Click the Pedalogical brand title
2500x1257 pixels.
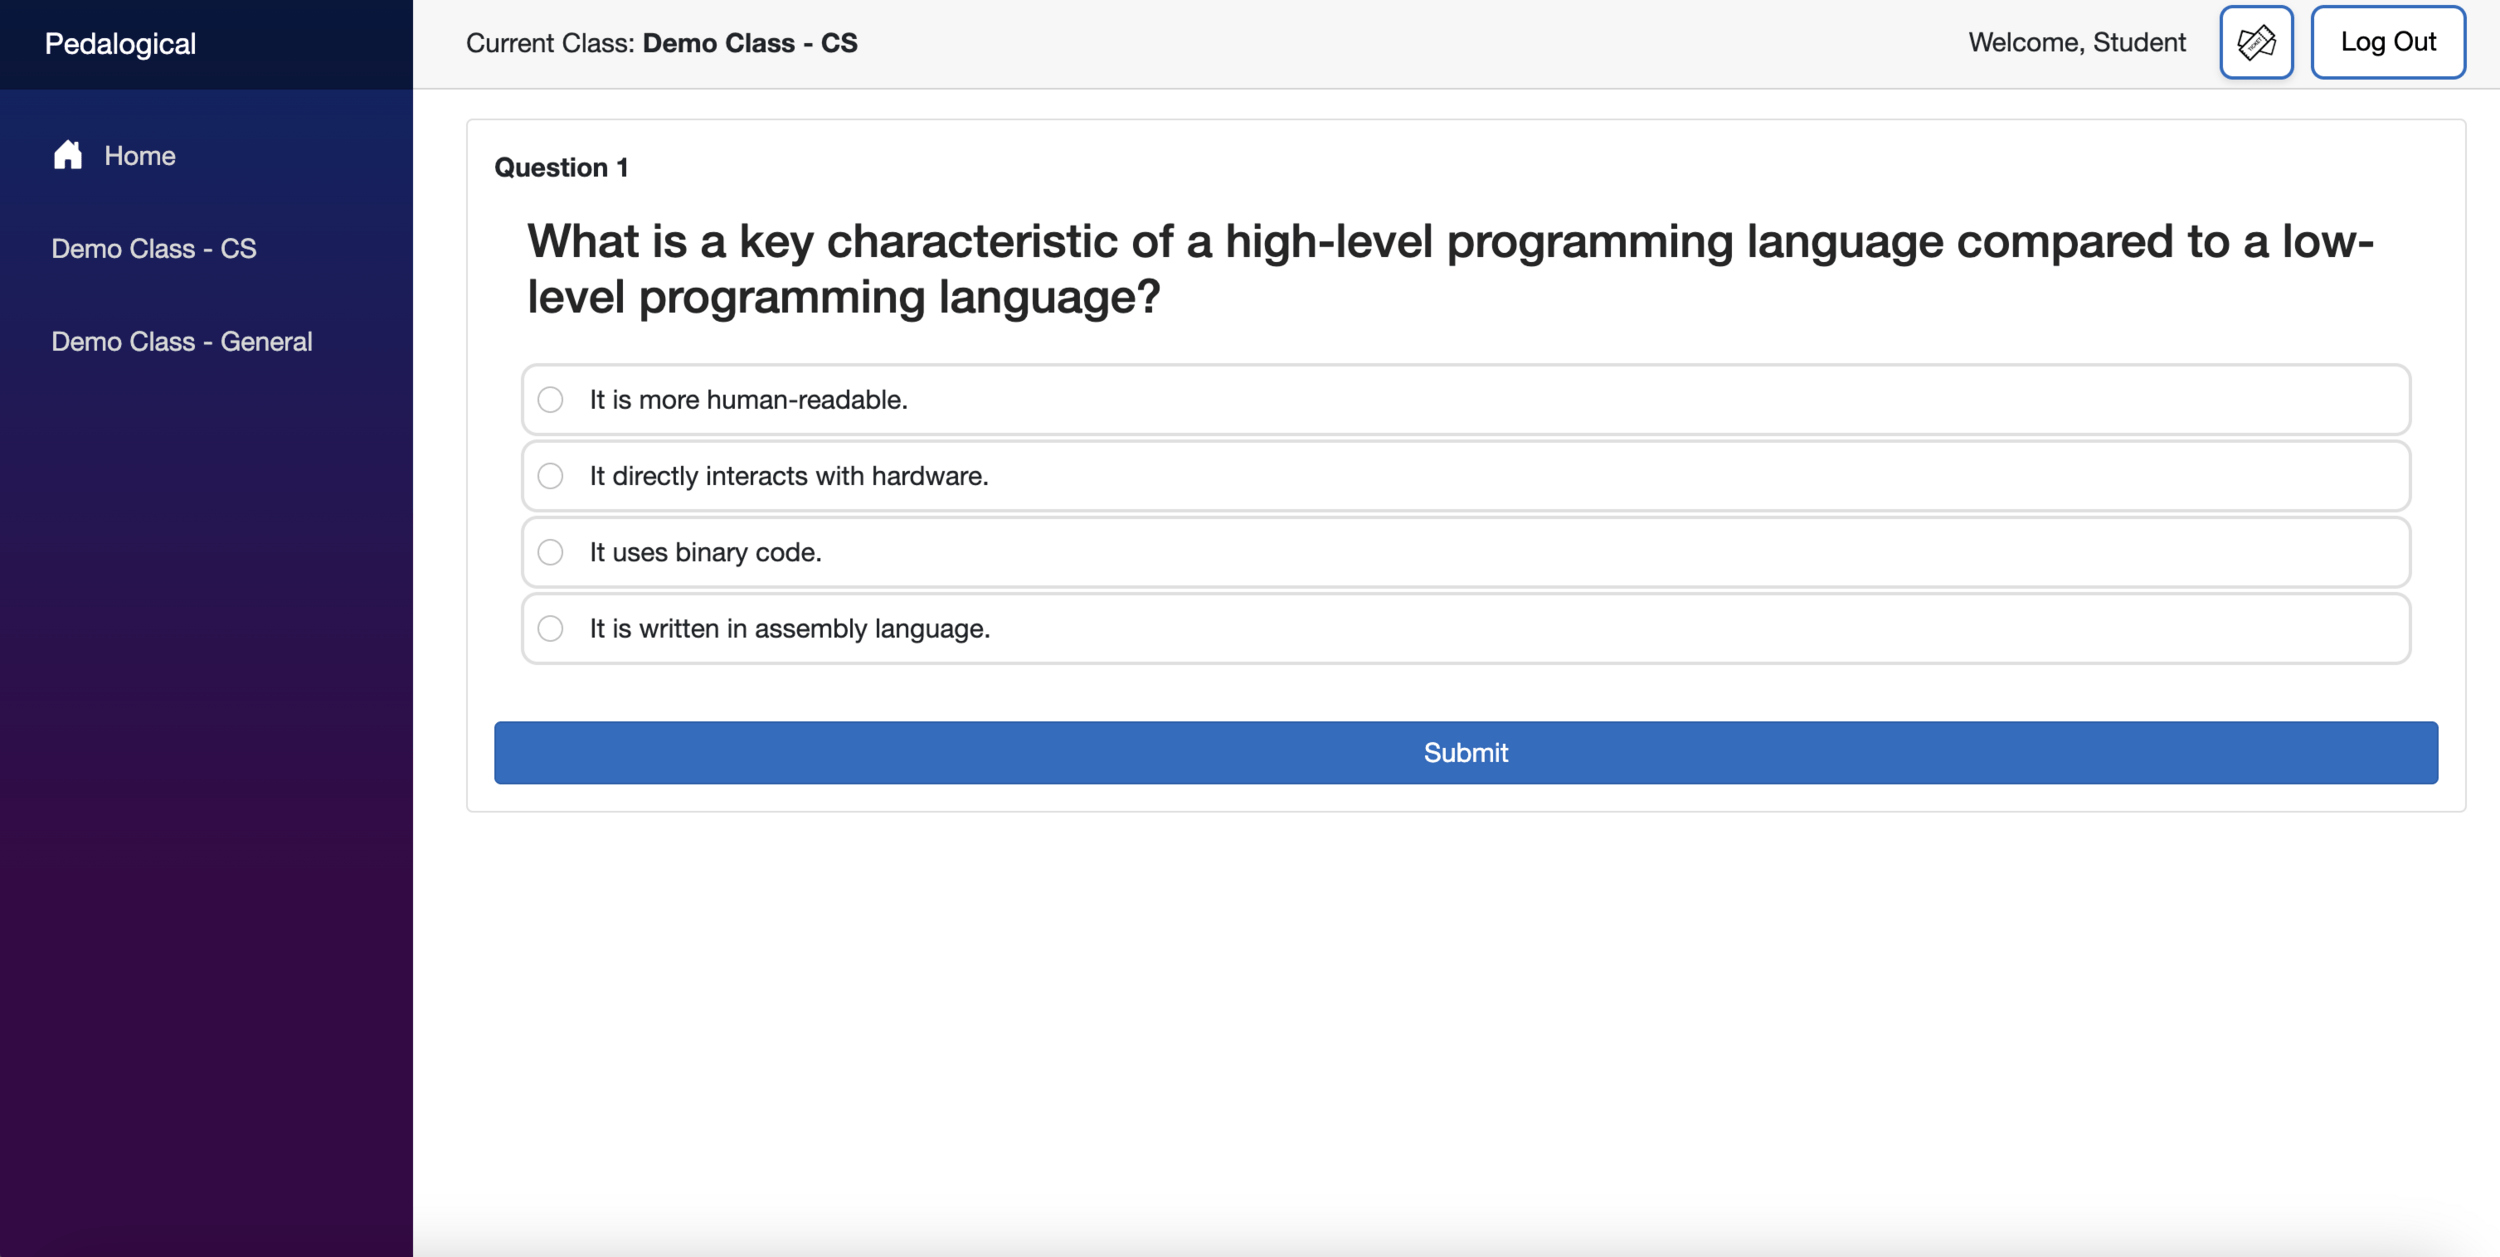120,44
